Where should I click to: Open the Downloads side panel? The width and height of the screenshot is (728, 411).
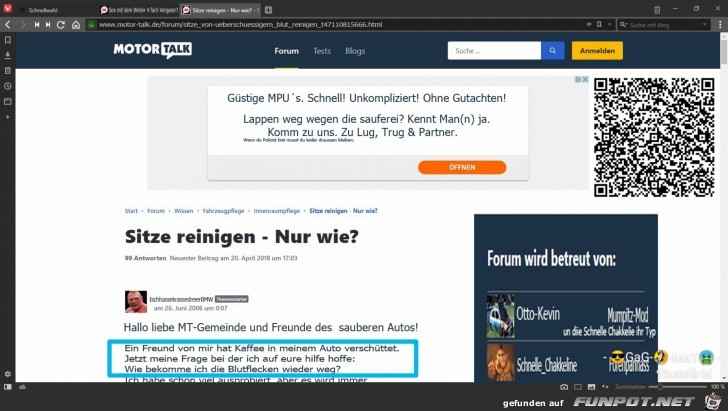(7, 55)
